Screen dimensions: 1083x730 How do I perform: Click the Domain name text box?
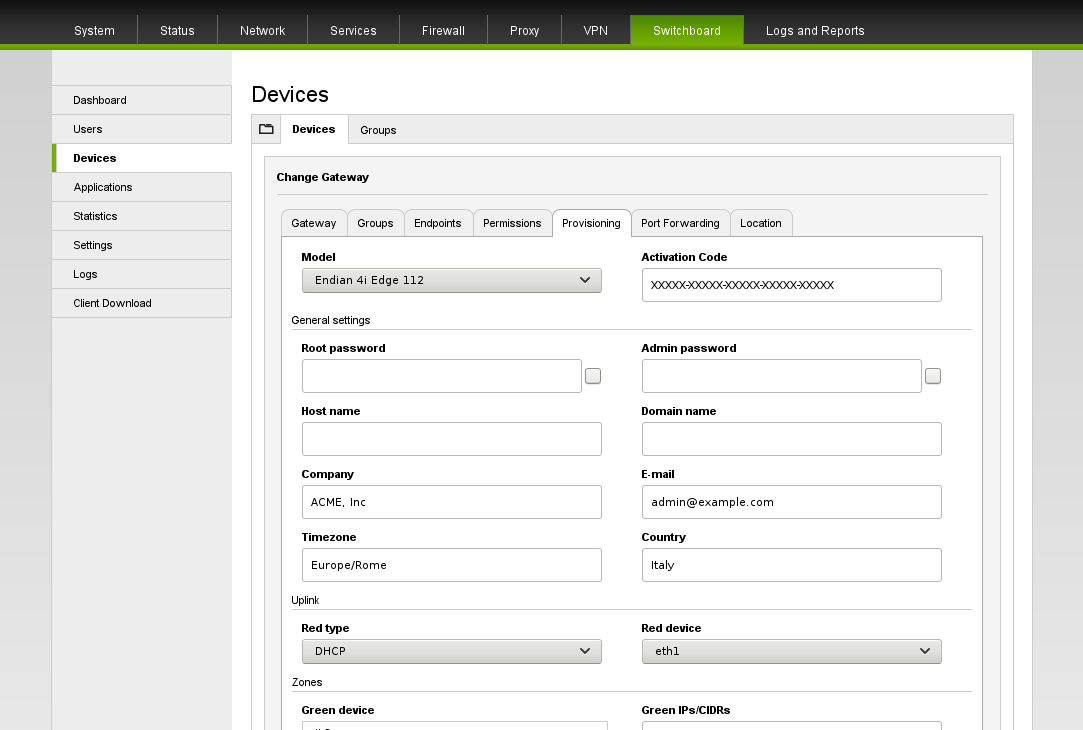(791, 439)
